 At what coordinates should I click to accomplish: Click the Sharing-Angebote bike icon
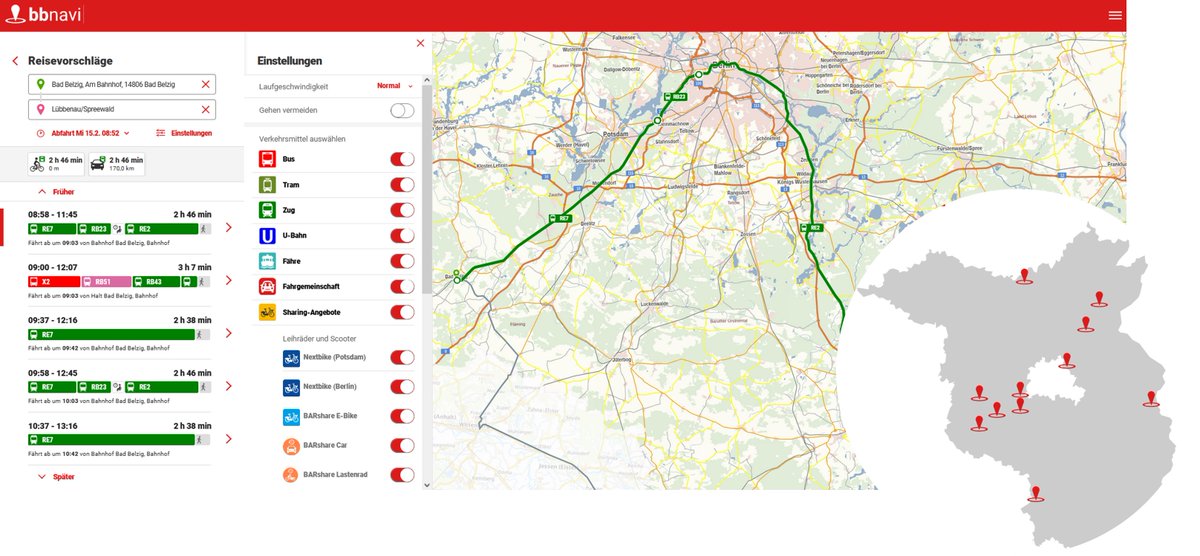pyautogui.click(x=268, y=312)
